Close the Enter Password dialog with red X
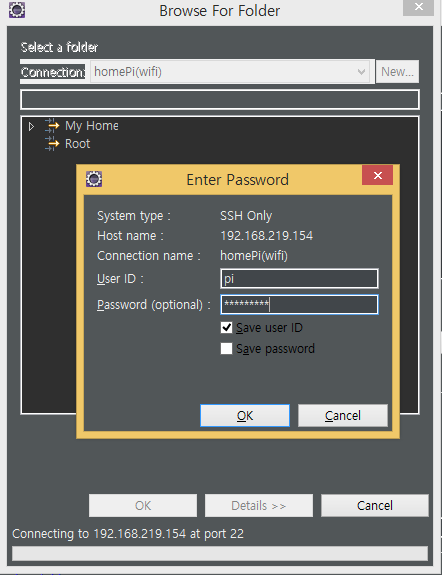Viewport: 442px width, 575px height. tap(377, 175)
